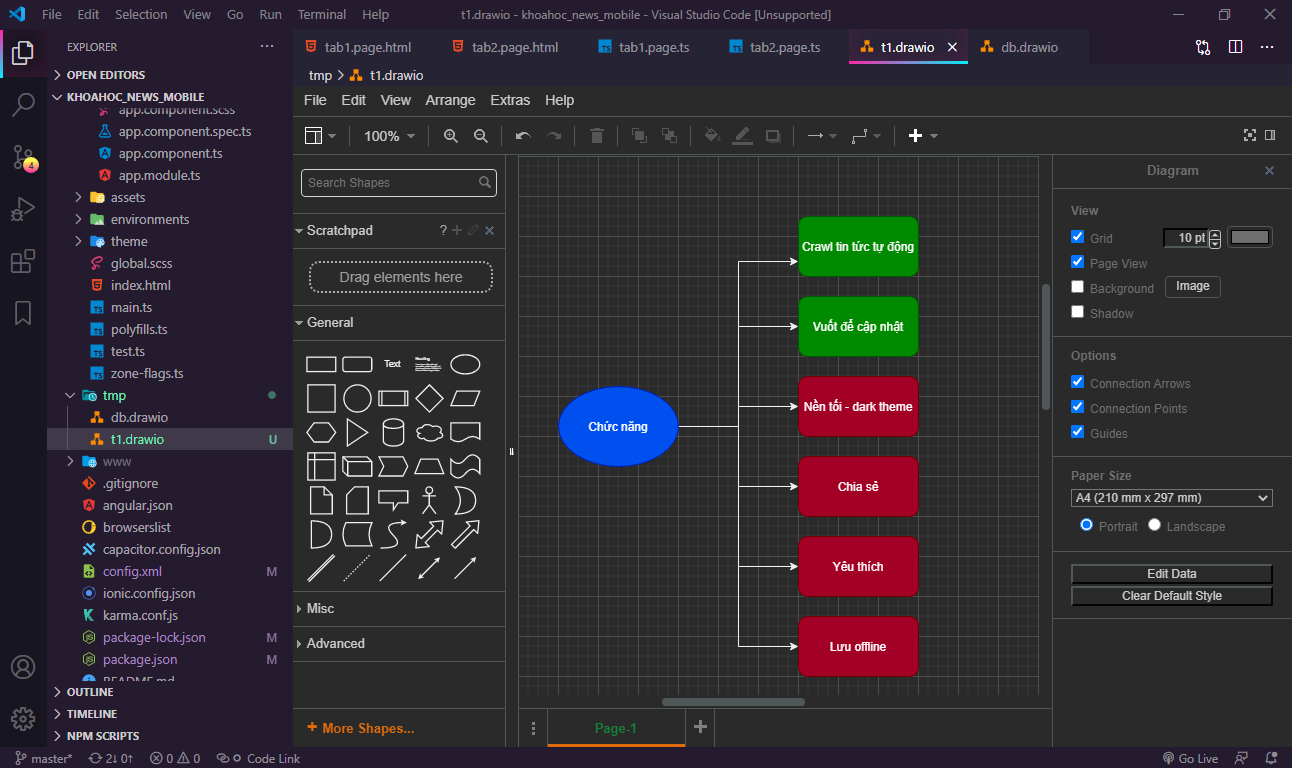Open the Line Color pencil tool
The width and height of the screenshot is (1292, 768).
point(742,136)
